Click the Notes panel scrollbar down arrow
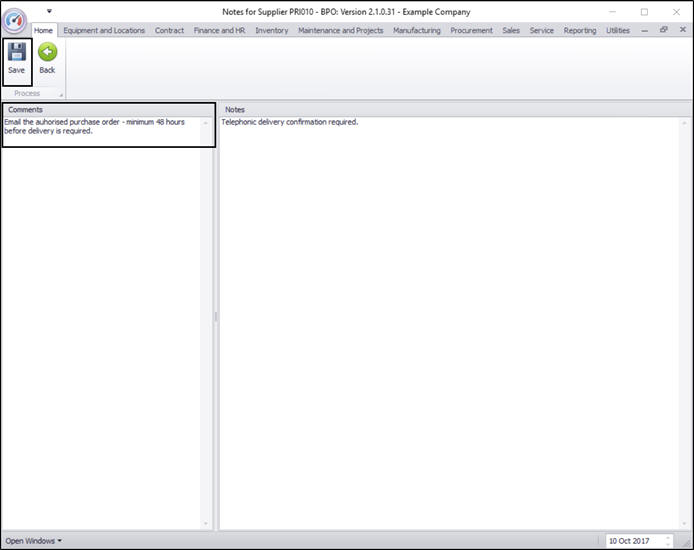Screen dimensions: 694x550 point(684,524)
